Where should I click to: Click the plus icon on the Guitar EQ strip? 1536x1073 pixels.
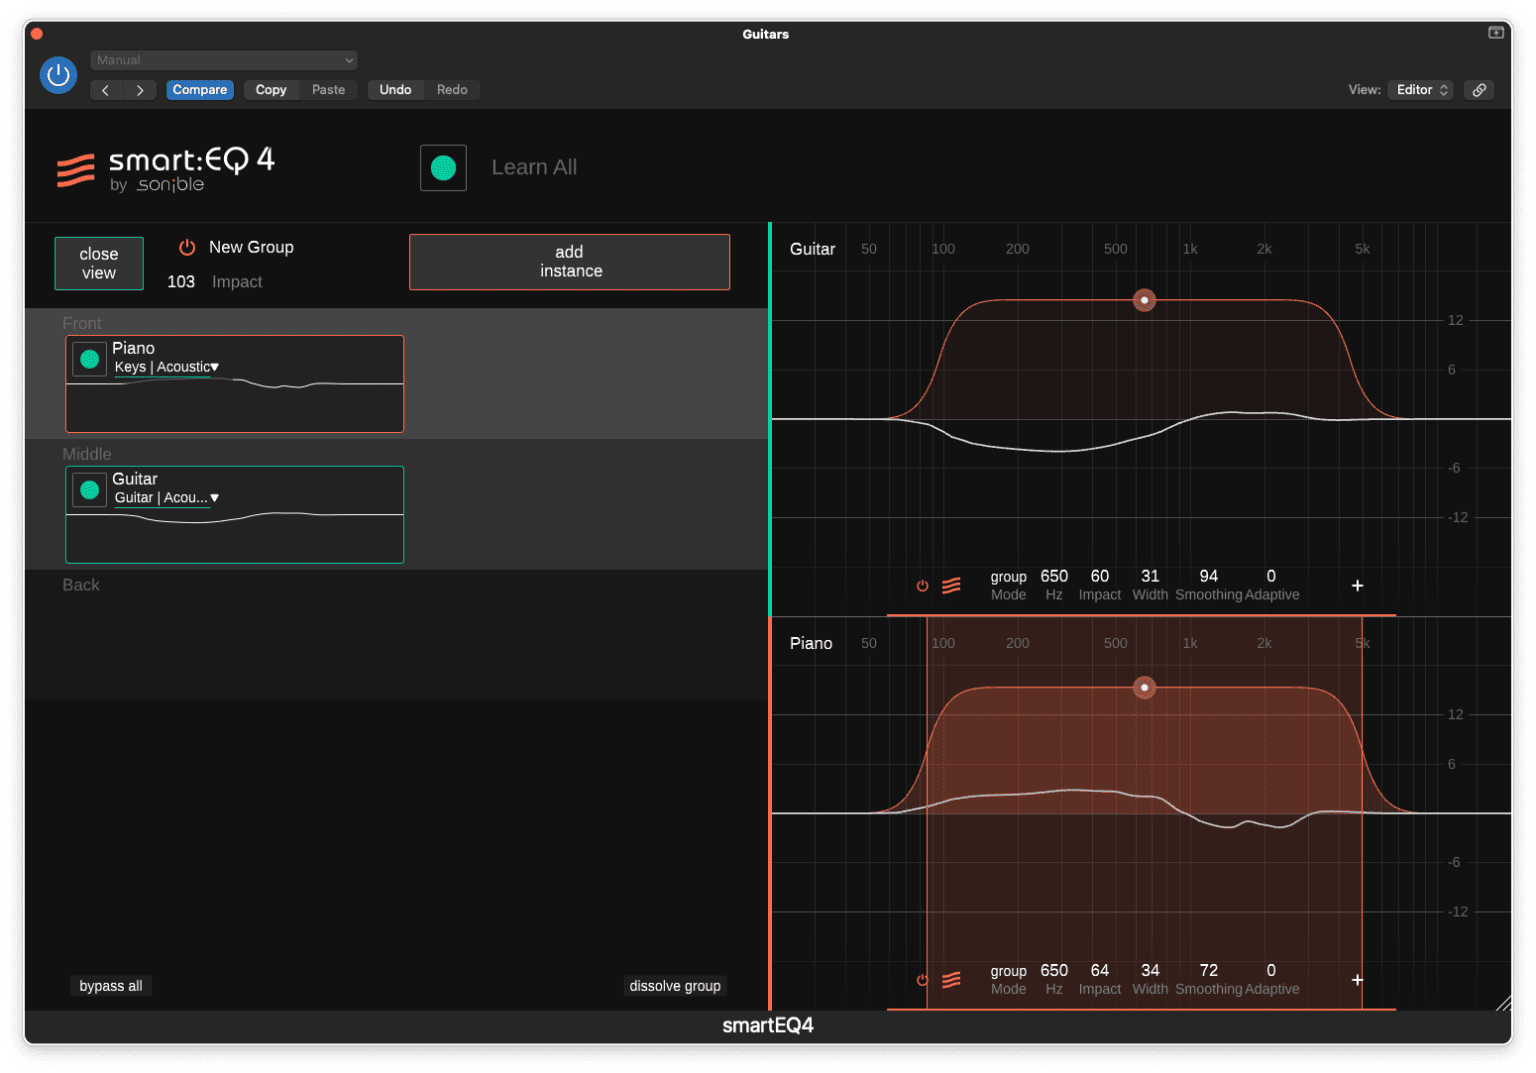click(x=1357, y=585)
